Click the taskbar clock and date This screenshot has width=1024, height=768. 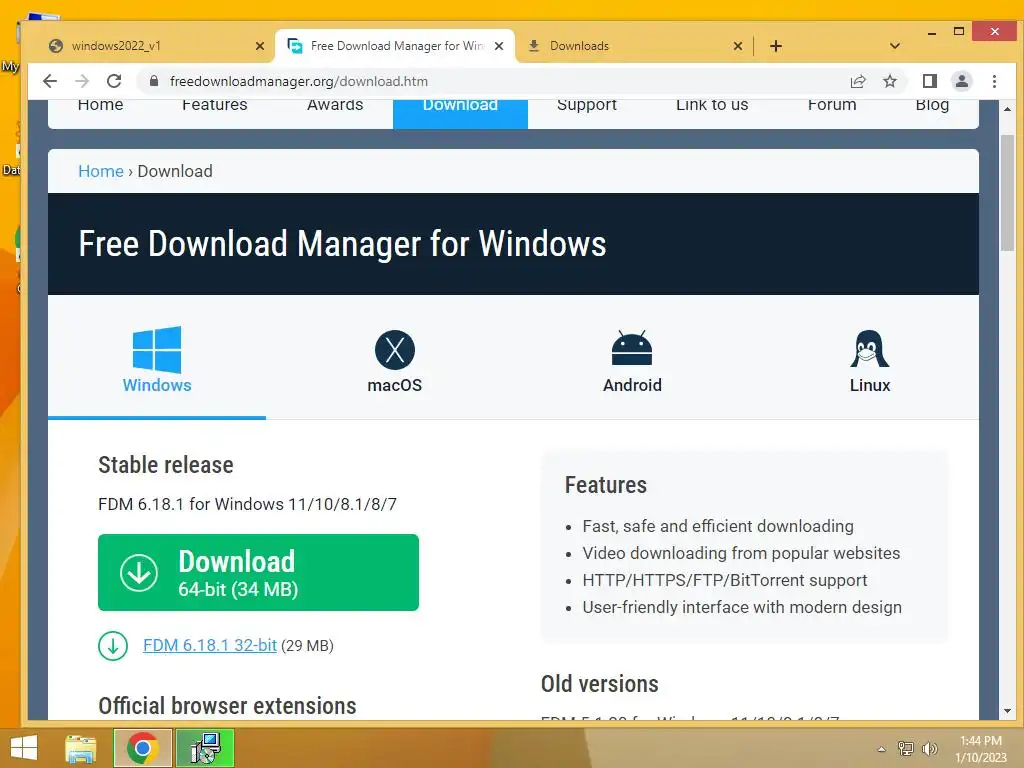[981, 749]
